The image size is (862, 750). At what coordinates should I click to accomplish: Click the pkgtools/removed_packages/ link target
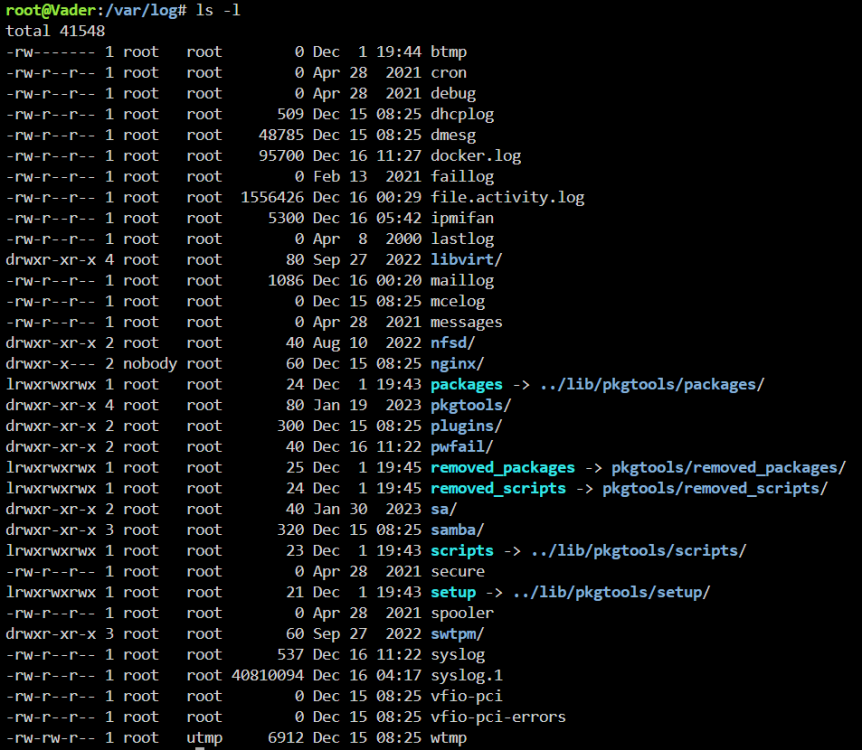click(x=728, y=468)
